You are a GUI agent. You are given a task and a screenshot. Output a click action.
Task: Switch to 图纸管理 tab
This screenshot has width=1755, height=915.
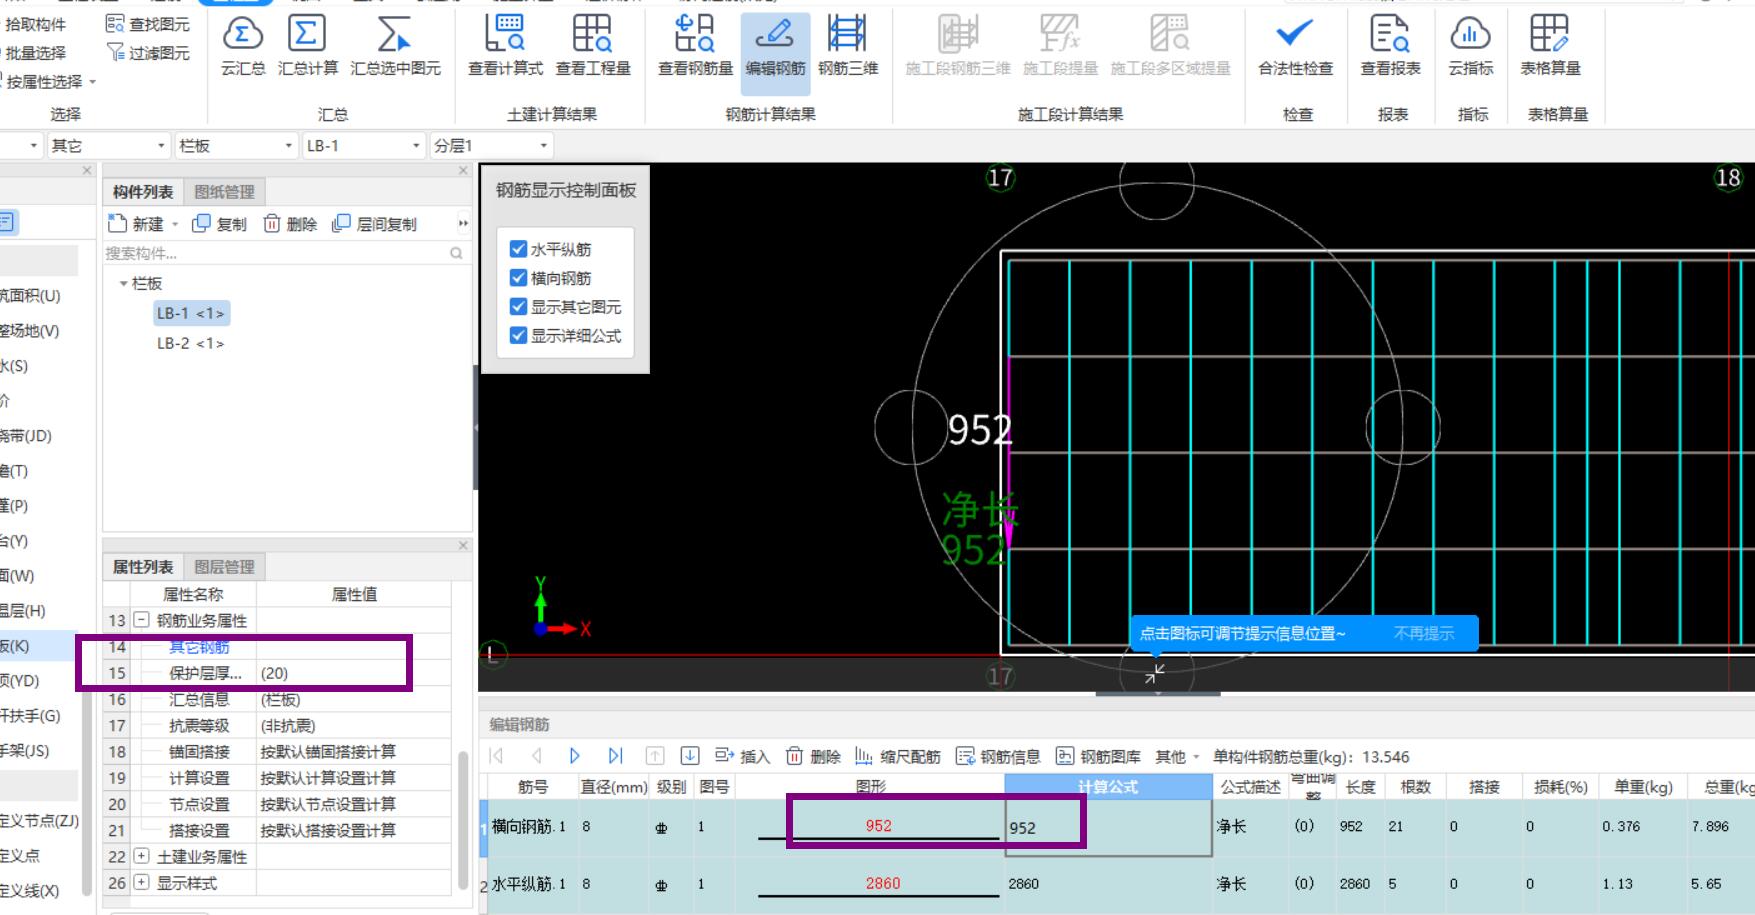(224, 192)
